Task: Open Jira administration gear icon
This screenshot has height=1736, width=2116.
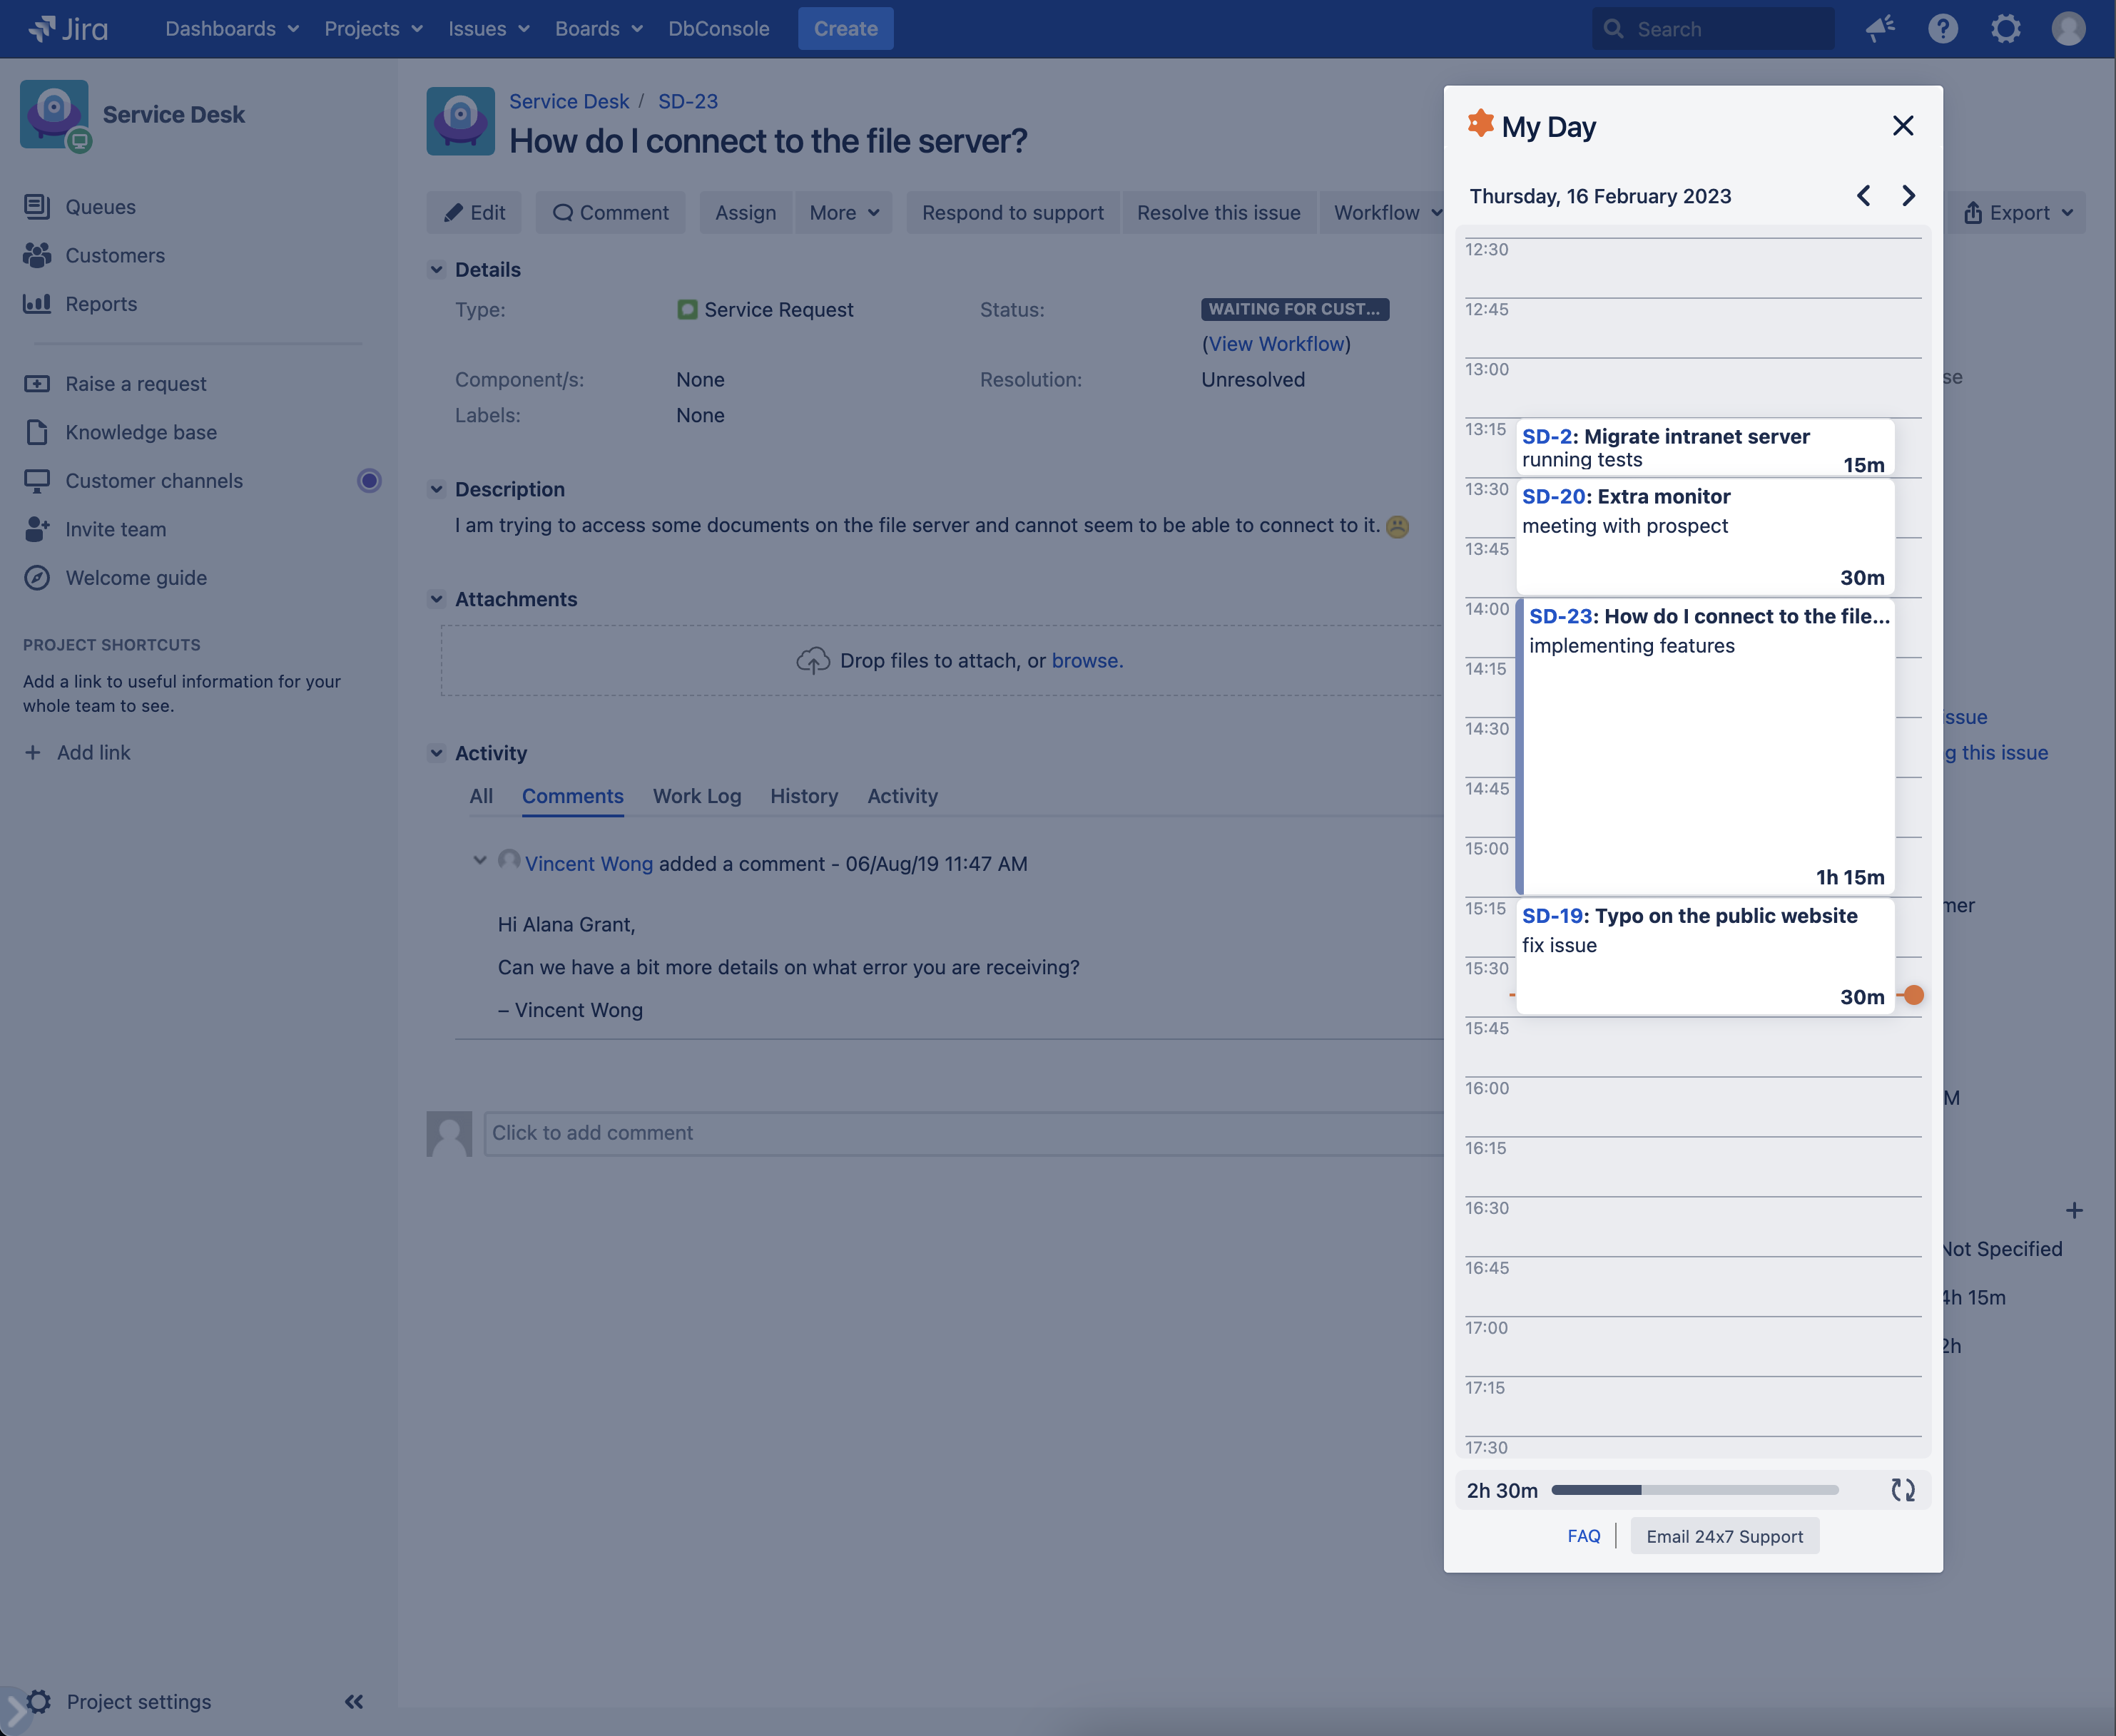Action: point(2005,29)
